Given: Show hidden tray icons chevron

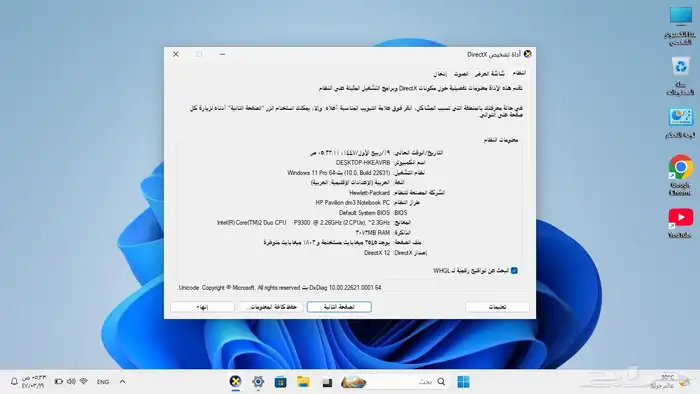Looking at the screenshot, I should (x=122, y=382).
